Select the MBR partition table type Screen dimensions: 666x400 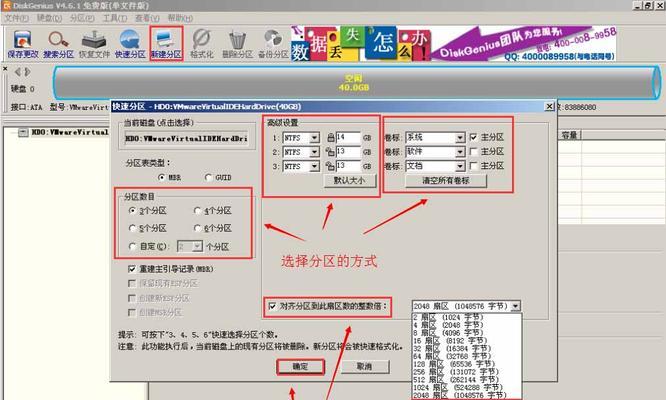[161, 177]
